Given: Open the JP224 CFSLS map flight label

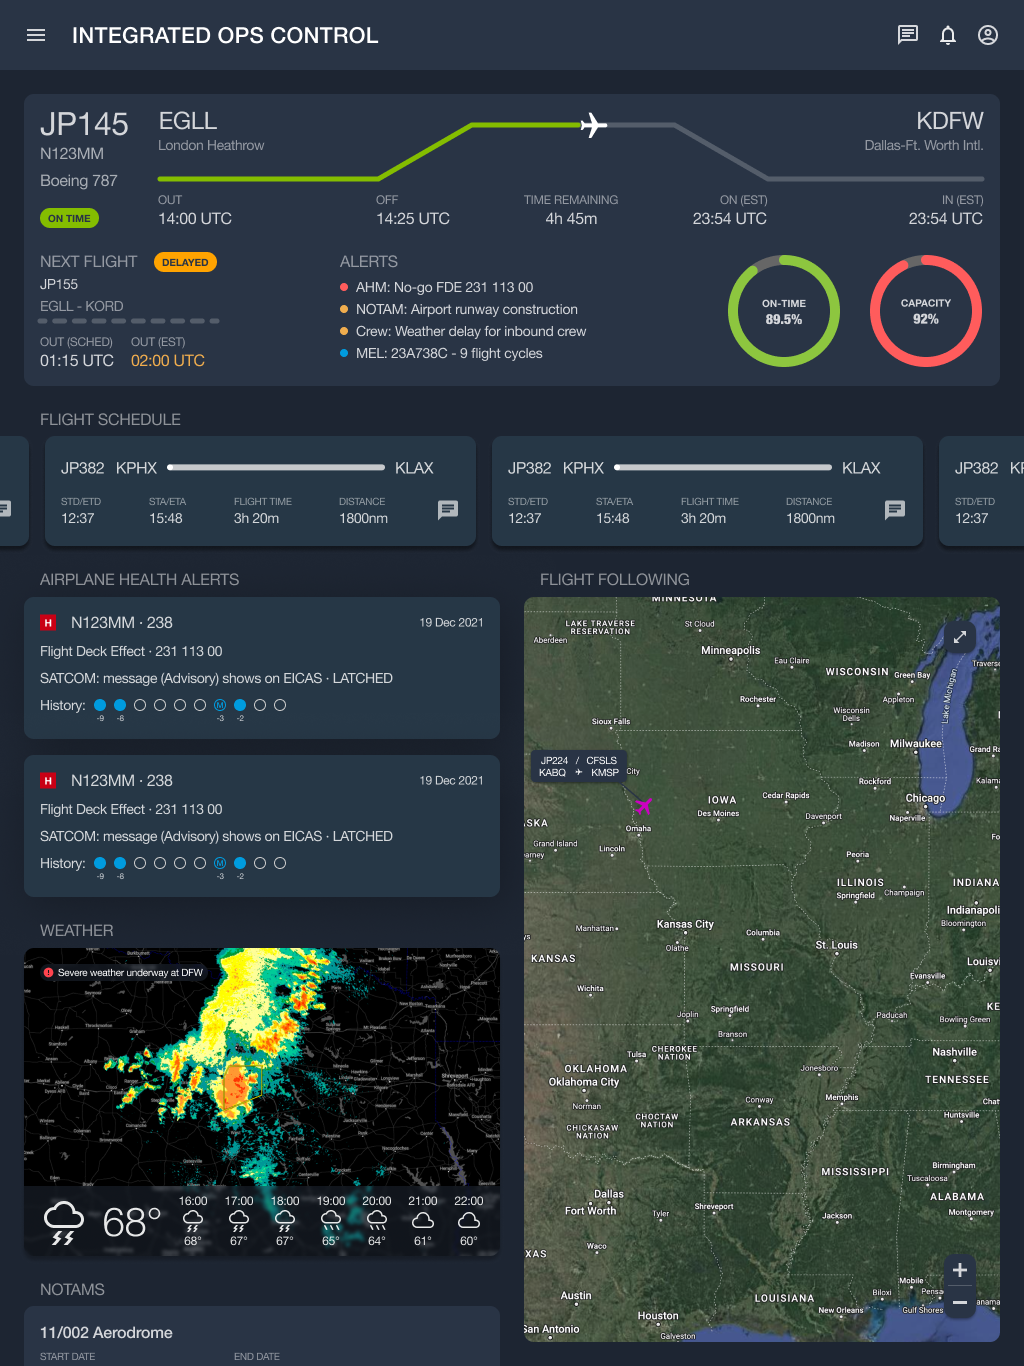Looking at the screenshot, I should pos(579,766).
